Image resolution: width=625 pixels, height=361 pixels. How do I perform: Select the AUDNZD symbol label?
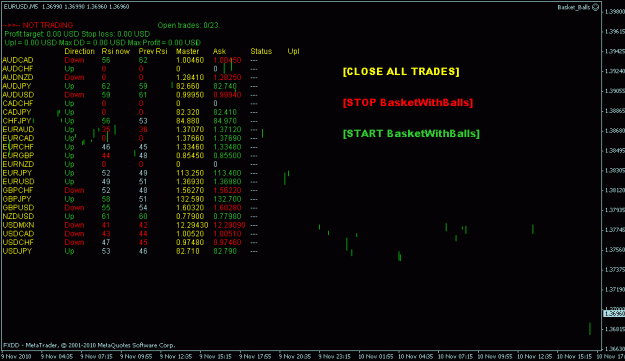(x=18, y=77)
